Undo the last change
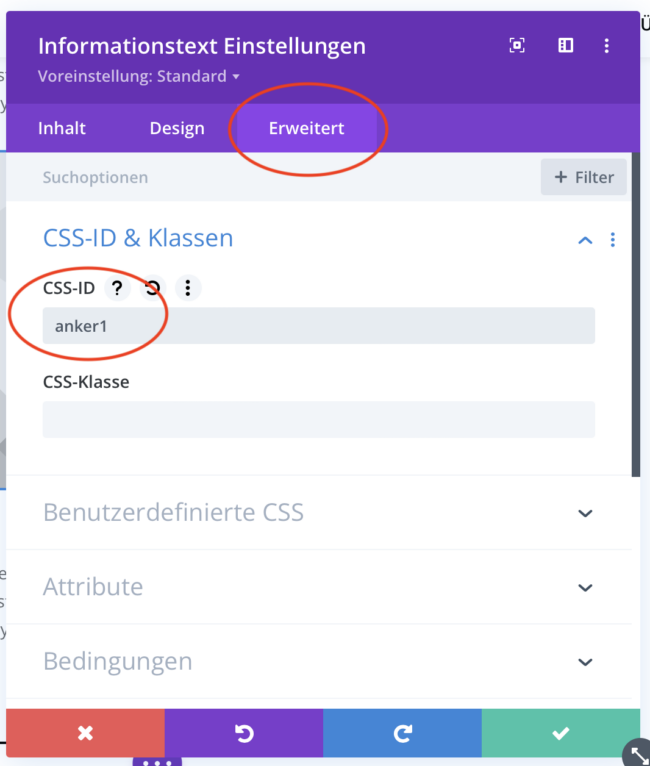 (244, 734)
